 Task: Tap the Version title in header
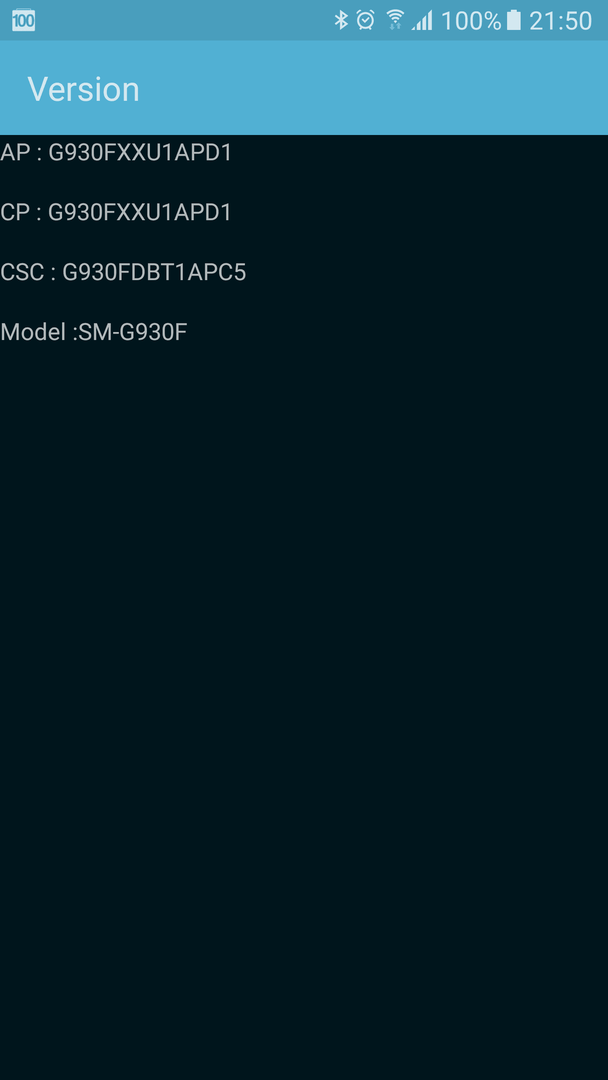tap(83, 89)
